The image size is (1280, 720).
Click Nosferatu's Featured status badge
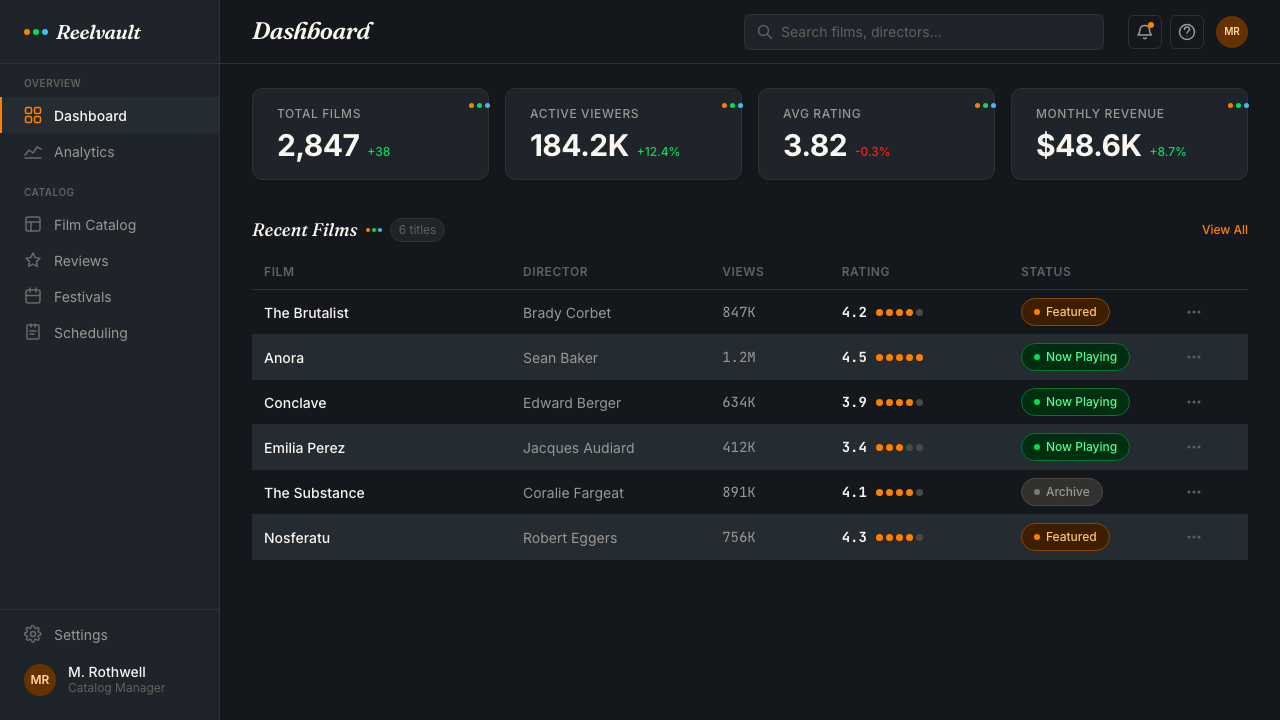(1065, 537)
